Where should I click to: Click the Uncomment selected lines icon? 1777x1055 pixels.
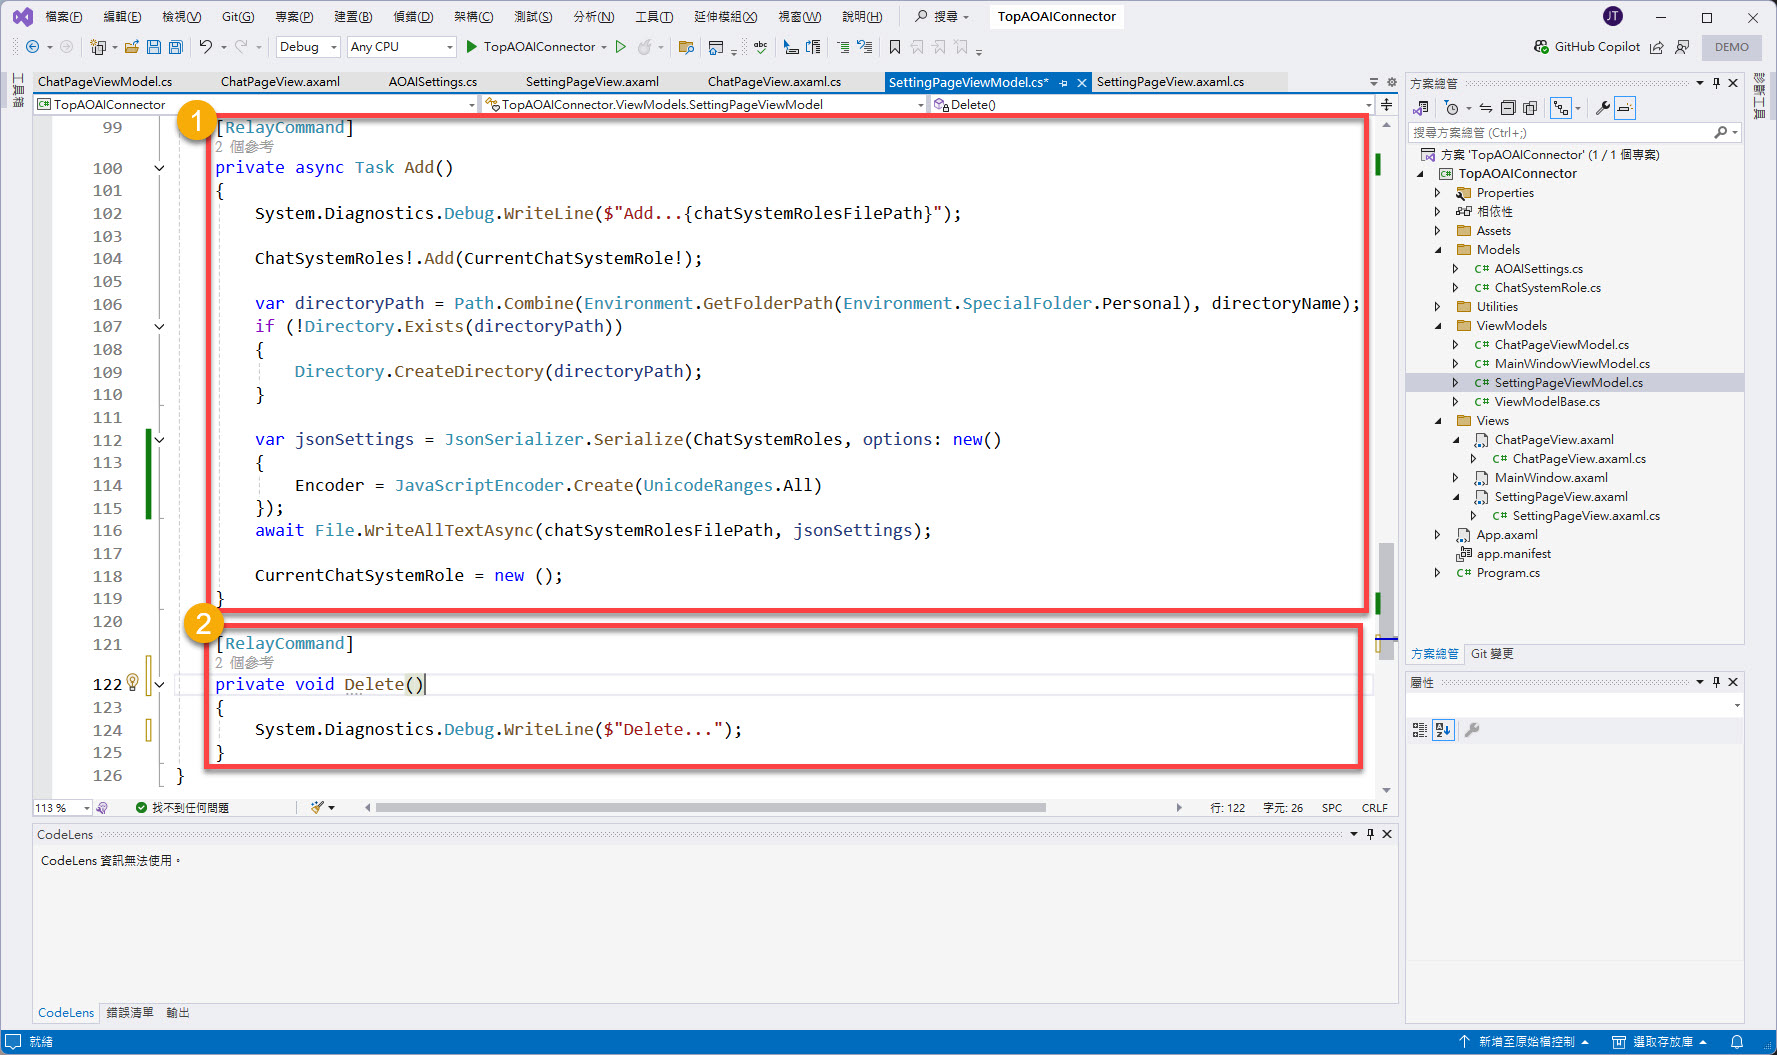[x=865, y=47]
